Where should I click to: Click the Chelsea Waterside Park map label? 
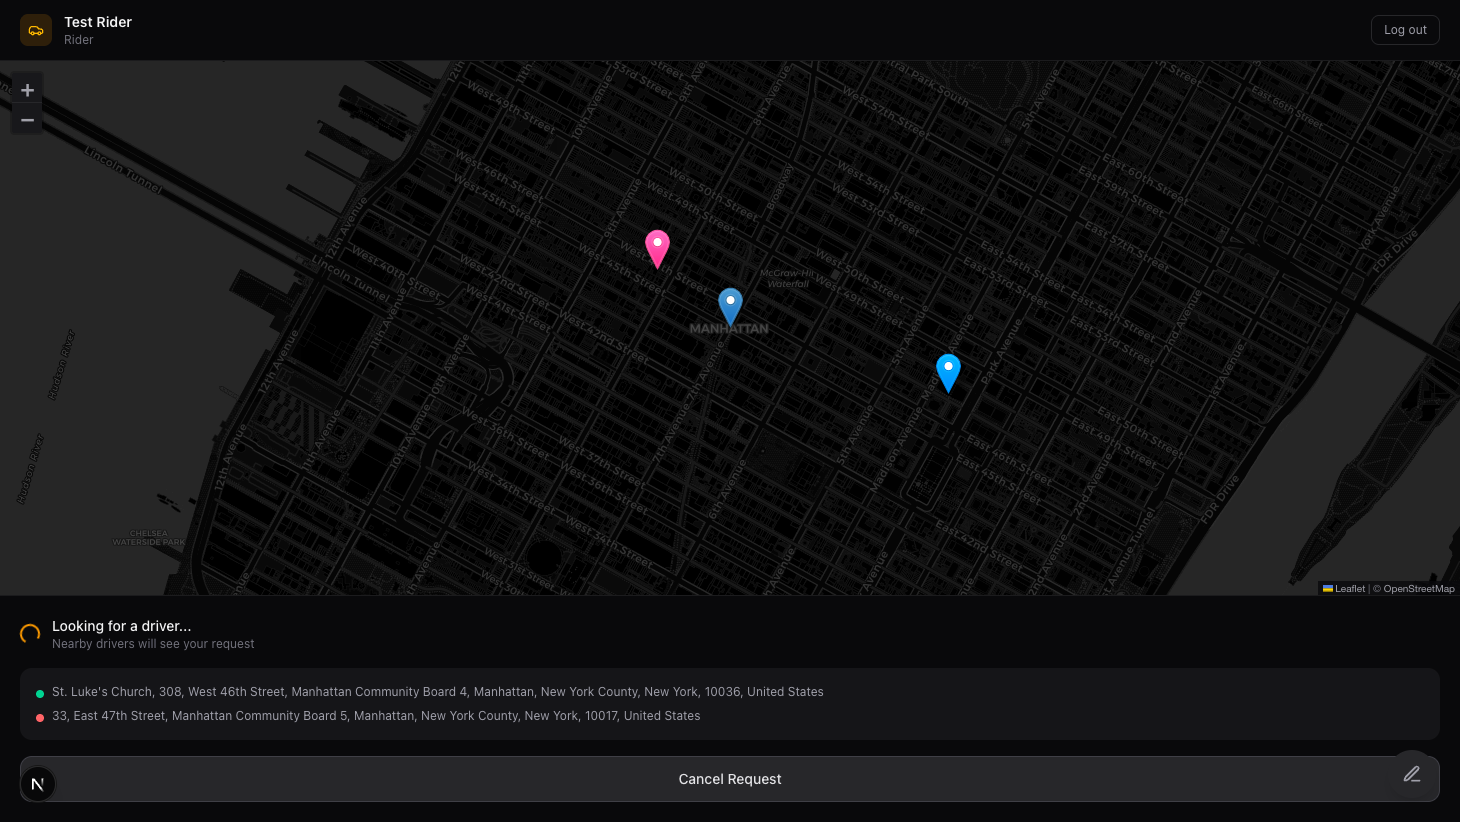(x=149, y=538)
